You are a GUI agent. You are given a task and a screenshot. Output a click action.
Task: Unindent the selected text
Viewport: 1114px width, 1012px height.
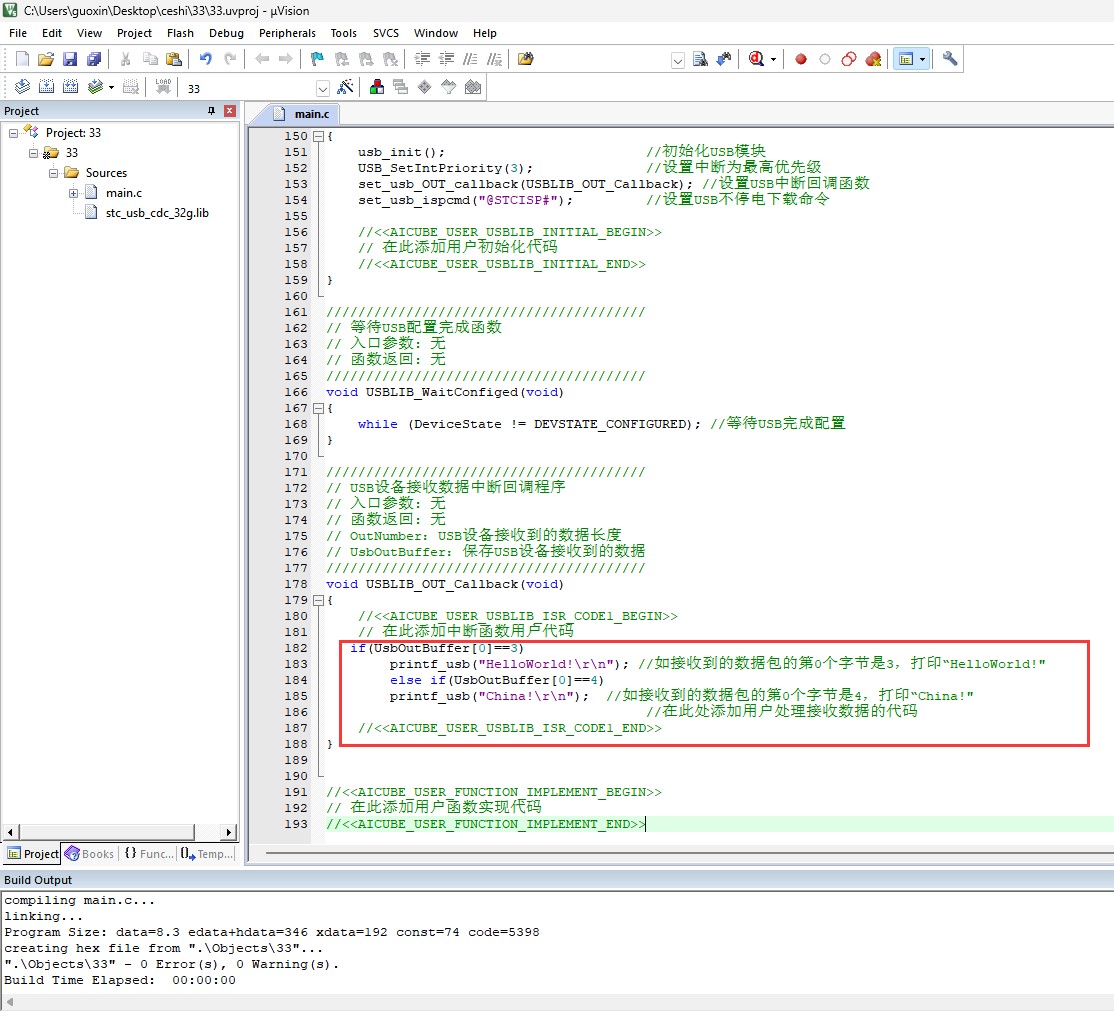point(446,59)
